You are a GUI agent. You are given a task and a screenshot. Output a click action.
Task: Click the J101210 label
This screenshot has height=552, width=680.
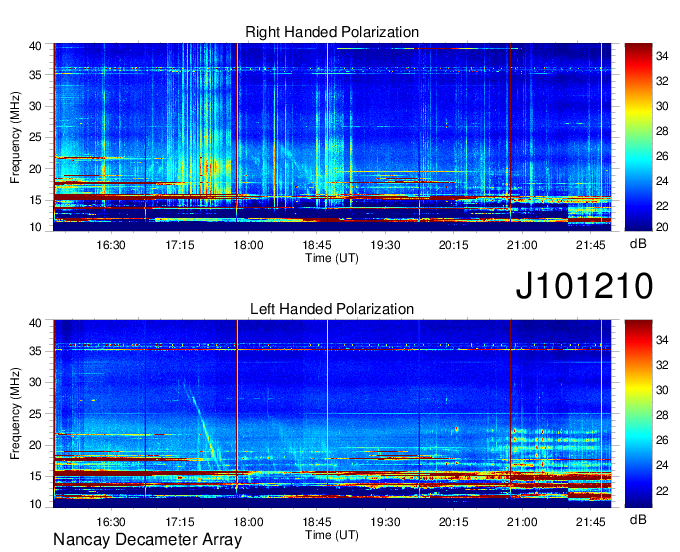click(584, 286)
